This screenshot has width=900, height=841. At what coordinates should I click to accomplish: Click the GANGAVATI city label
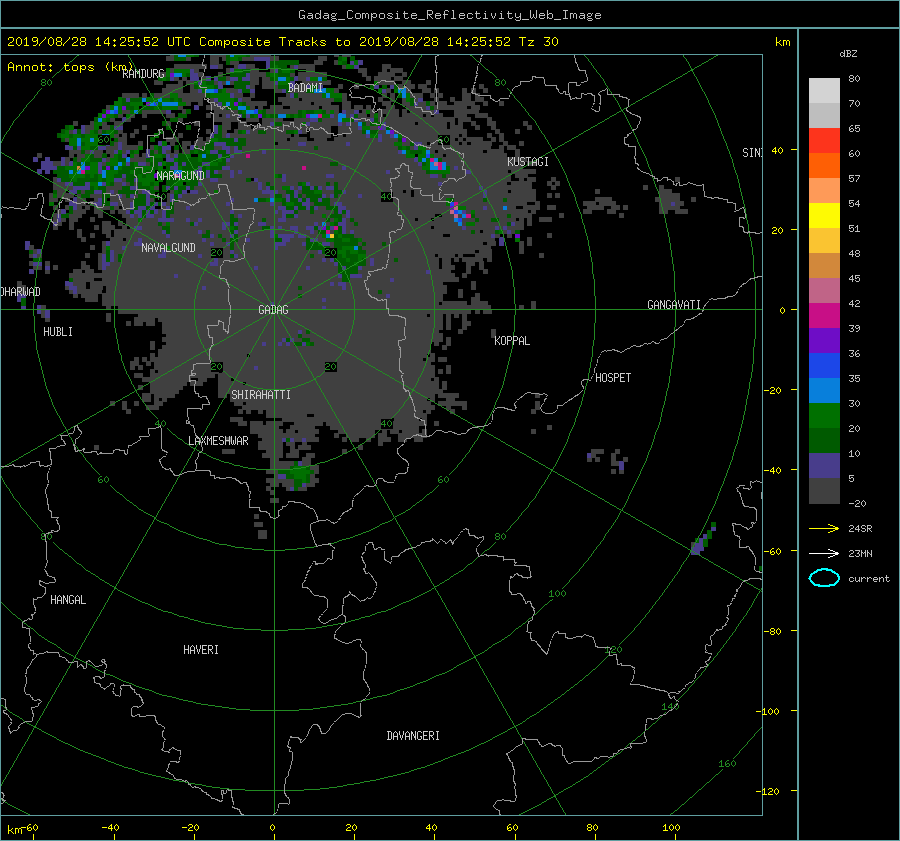[x=674, y=305]
